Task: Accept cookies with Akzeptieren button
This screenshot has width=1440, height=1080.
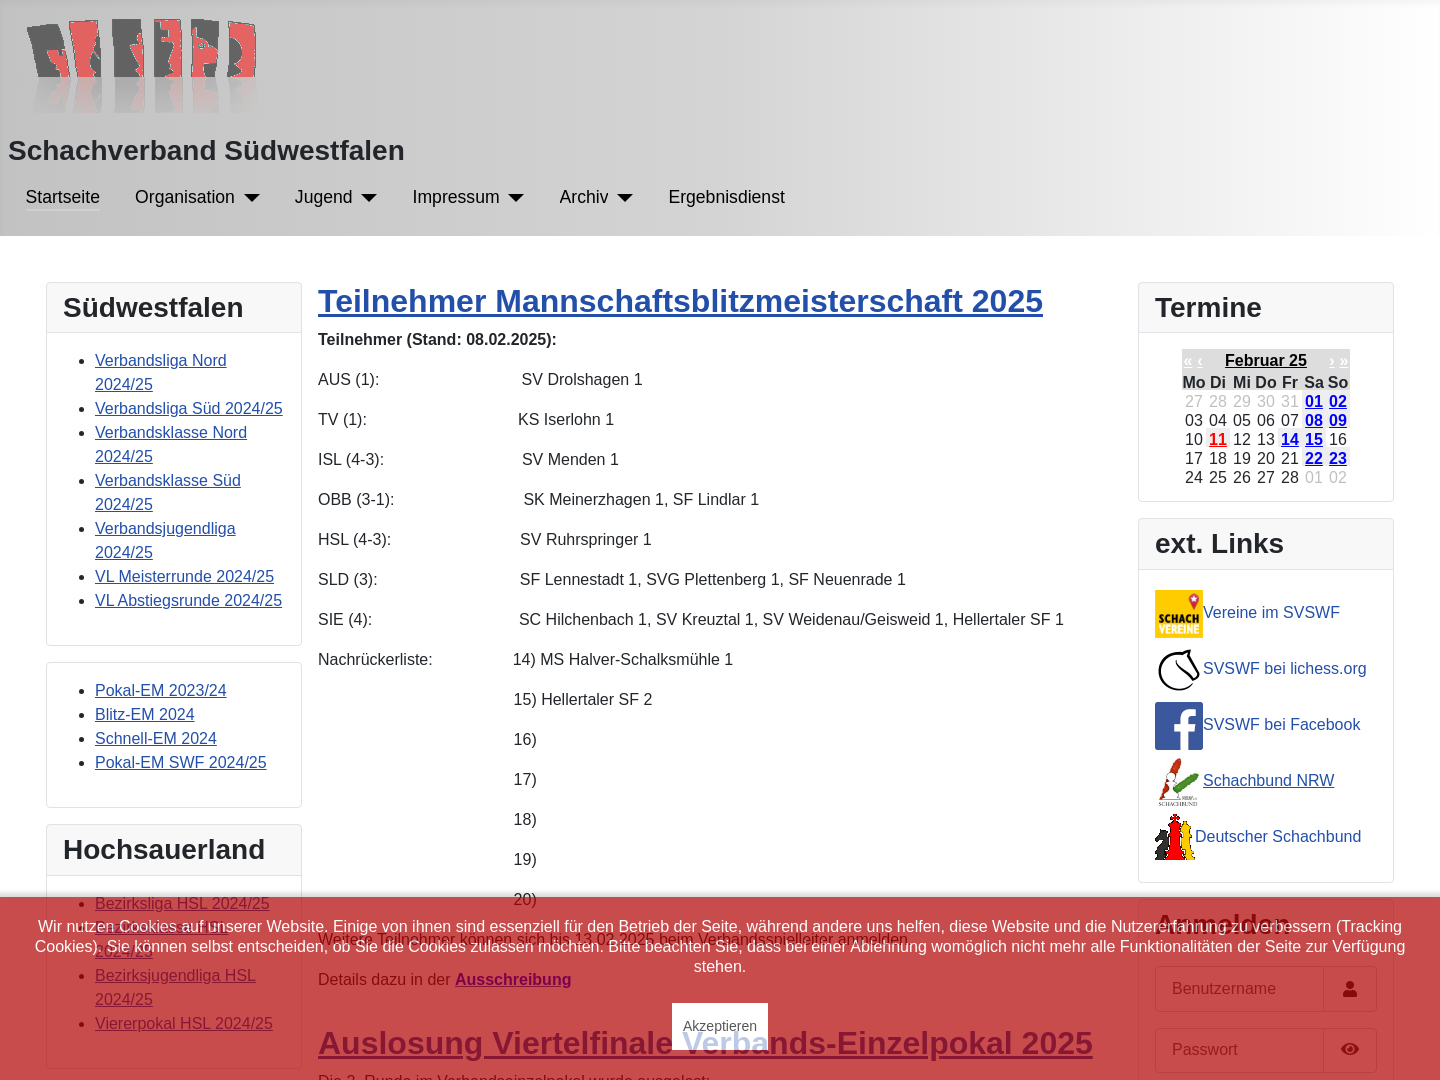Action: tap(720, 1026)
